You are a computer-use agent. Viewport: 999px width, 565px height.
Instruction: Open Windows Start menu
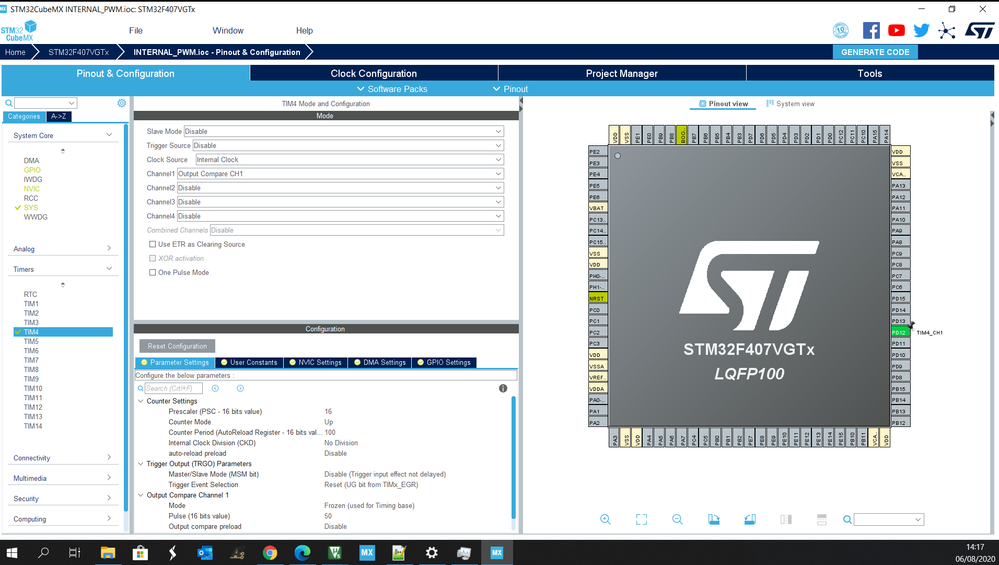(11, 552)
